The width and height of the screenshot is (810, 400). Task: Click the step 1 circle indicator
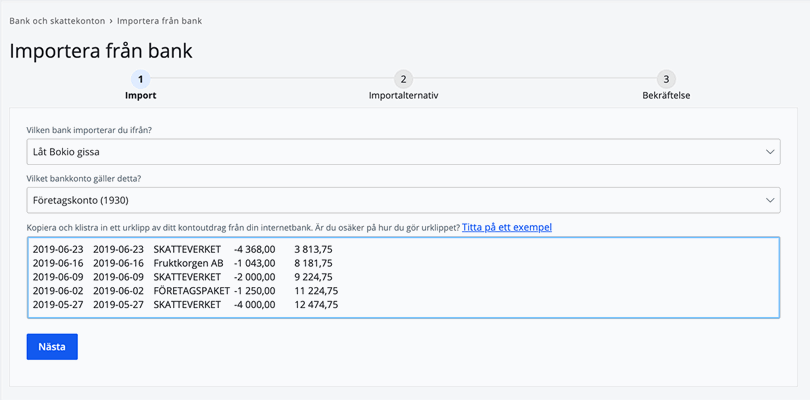(140, 79)
